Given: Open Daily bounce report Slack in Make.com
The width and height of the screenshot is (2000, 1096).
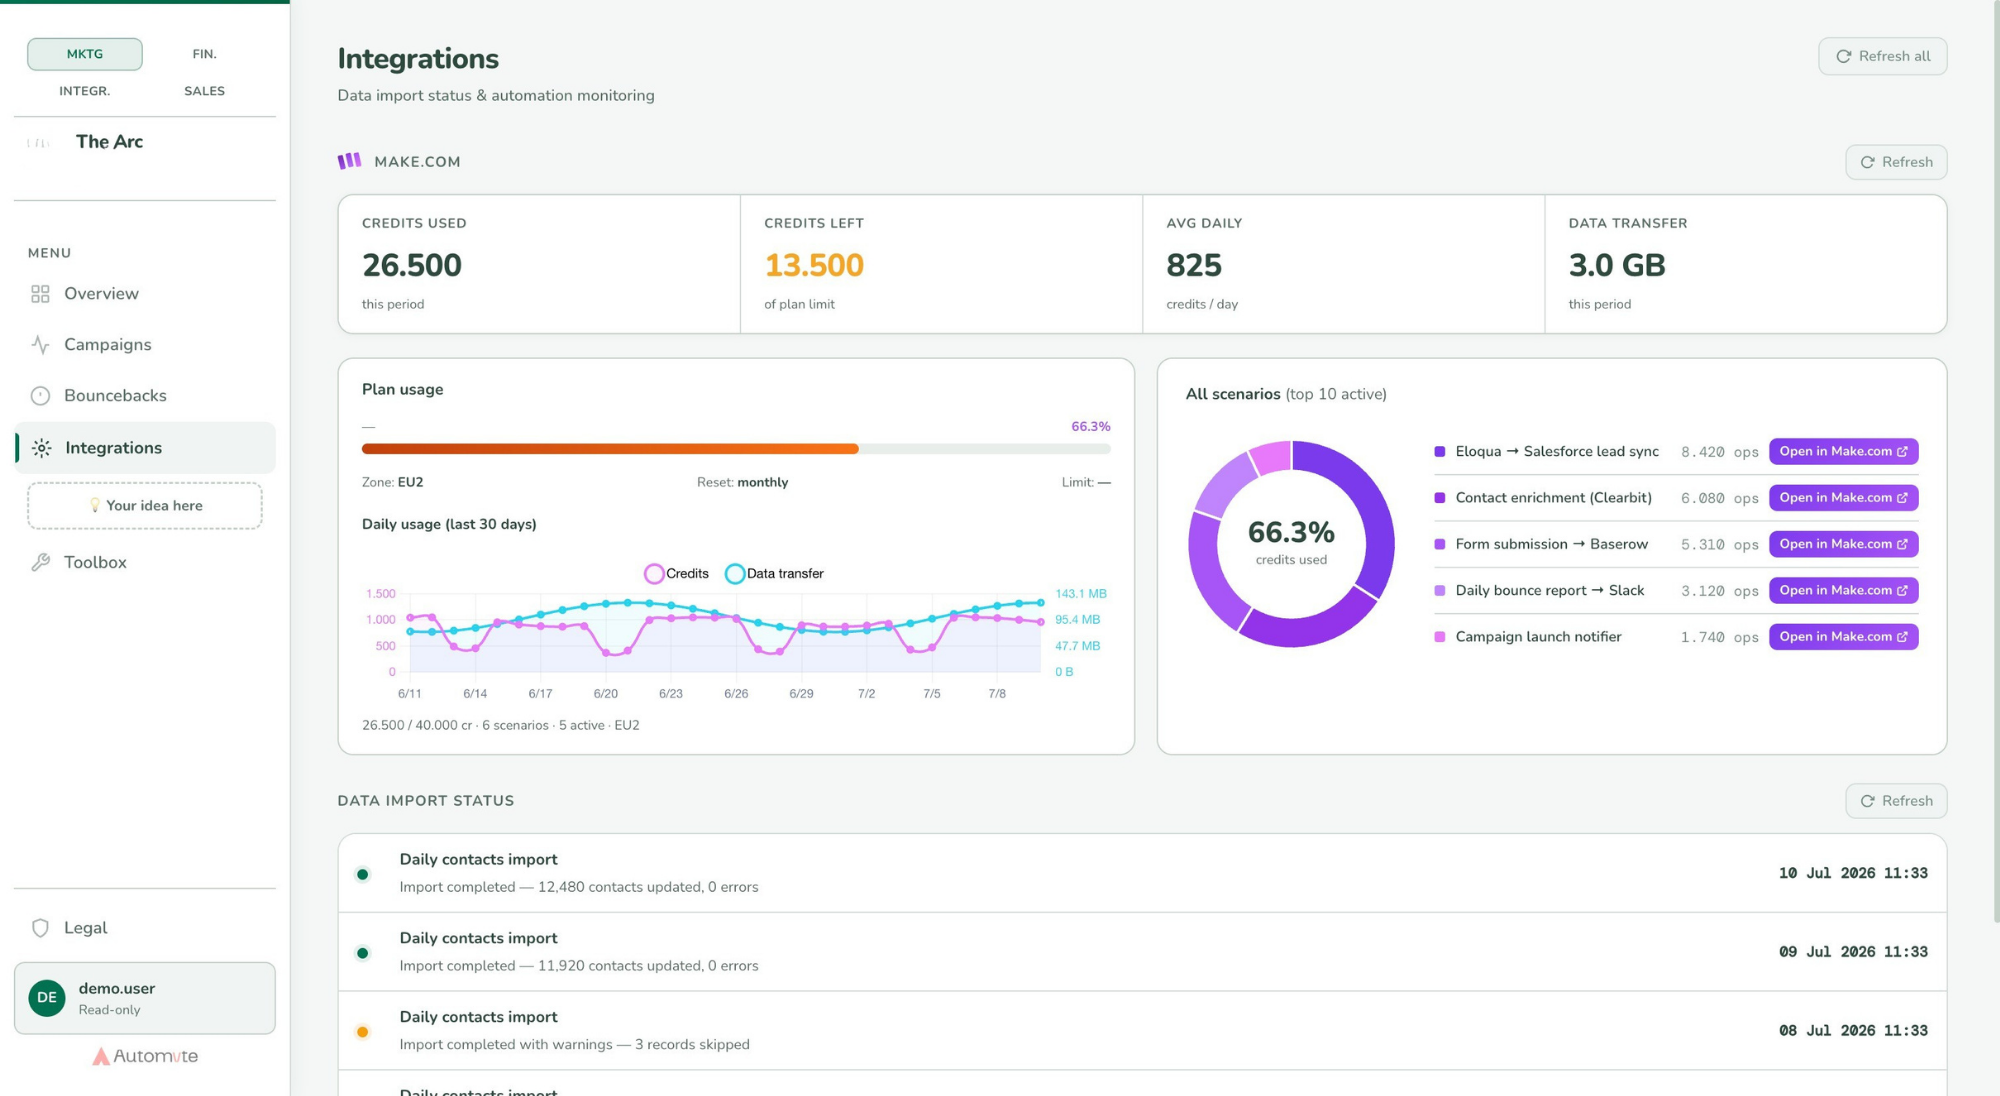Looking at the screenshot, I should pos(1843,591).
